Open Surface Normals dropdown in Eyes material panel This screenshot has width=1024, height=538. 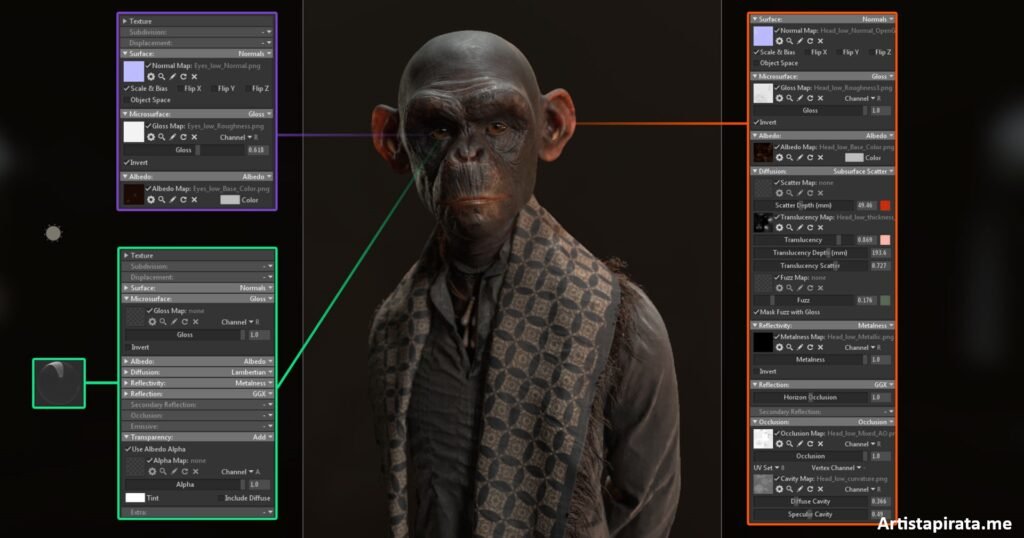[255, 54]
